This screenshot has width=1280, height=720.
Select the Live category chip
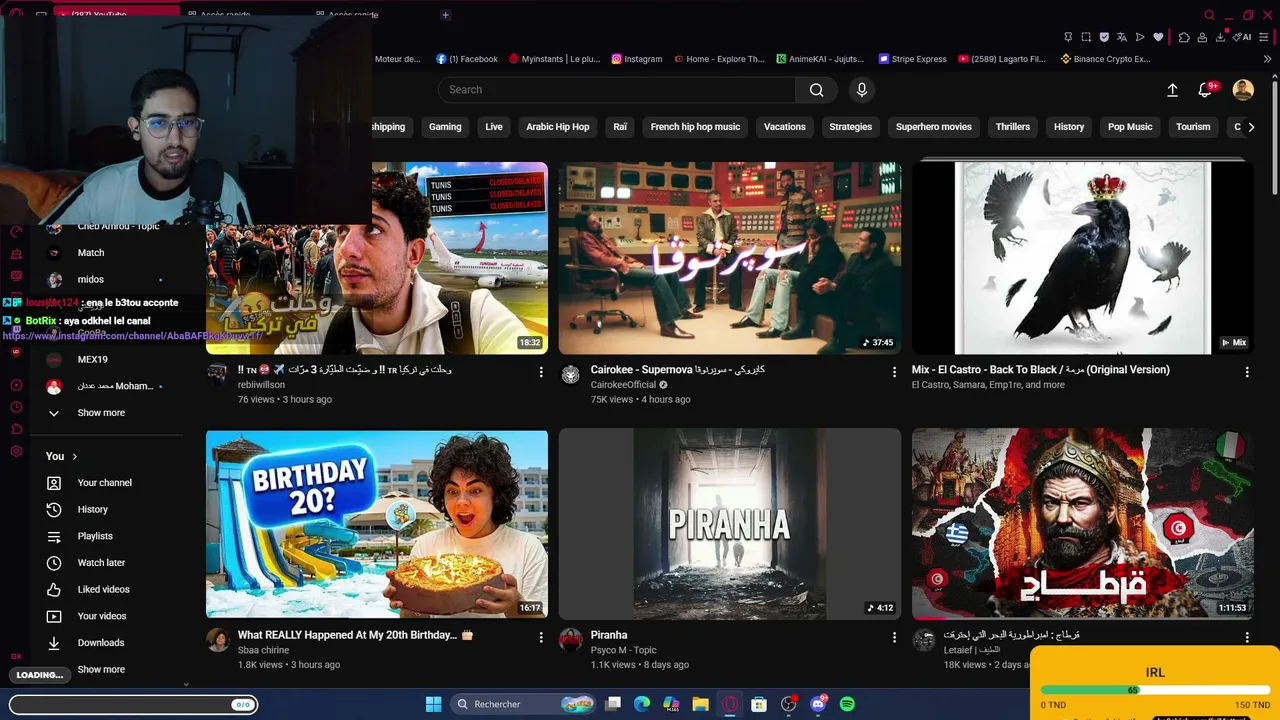pyautogui.click(x=494, y=127)
